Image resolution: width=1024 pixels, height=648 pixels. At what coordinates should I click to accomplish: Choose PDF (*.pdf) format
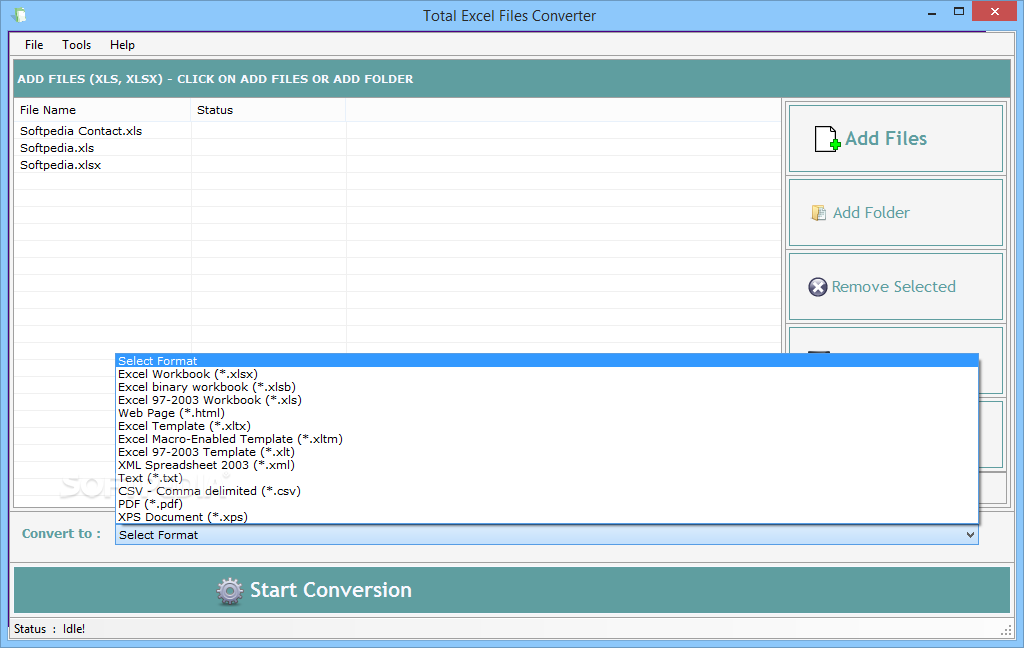(547, 505)
